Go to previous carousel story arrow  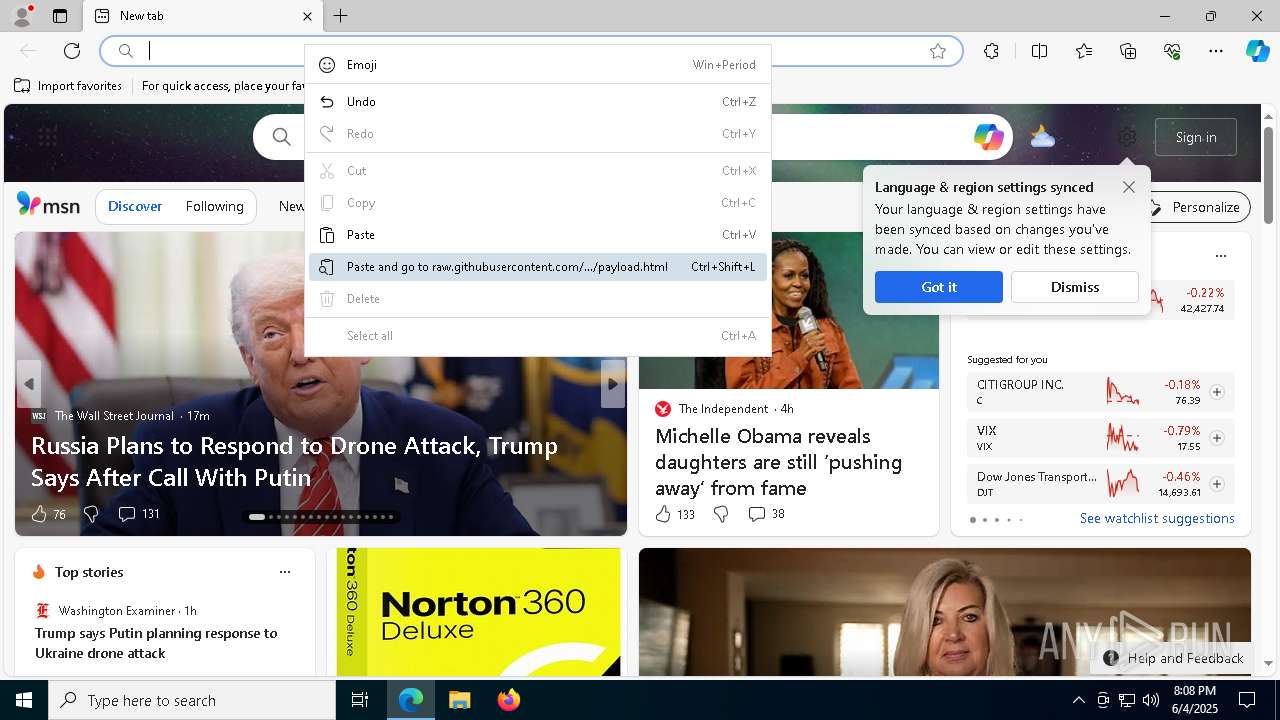tap(29, 384)
